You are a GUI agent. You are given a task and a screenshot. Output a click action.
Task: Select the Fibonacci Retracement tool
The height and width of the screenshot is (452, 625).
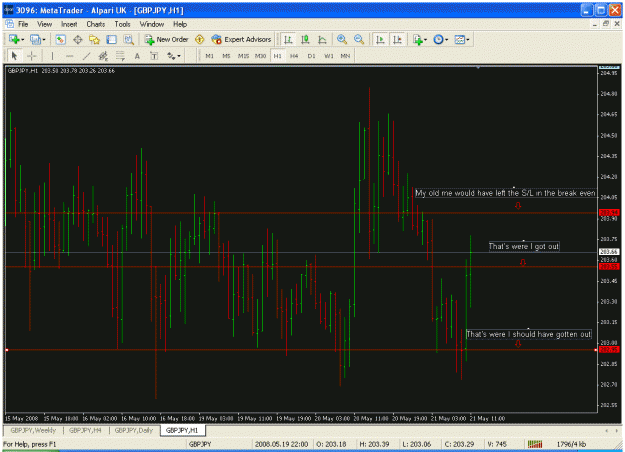click(x=120, y=56)
